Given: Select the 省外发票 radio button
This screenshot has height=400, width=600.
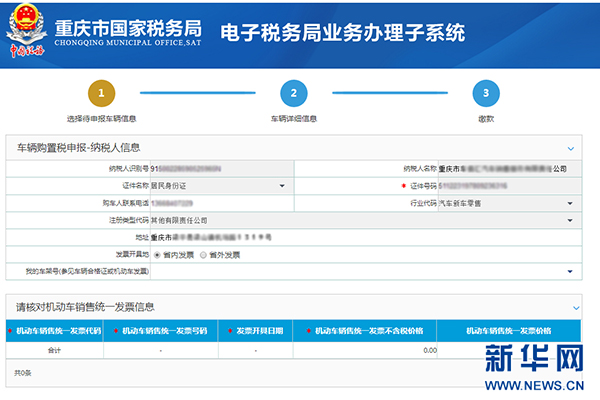Looking at the screenshot, I should click(203, 255).
